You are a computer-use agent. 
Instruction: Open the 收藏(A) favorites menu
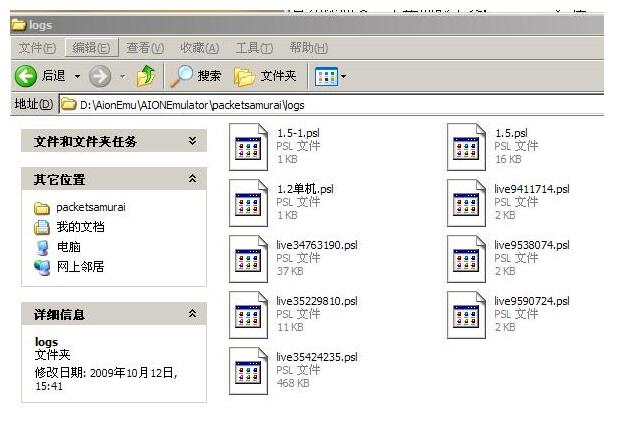(199, 48)
